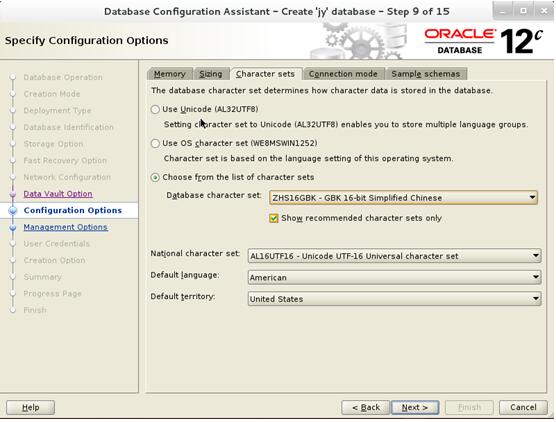Switch to the Memory tab
This screenshot has height=422, width=556.
169,74
